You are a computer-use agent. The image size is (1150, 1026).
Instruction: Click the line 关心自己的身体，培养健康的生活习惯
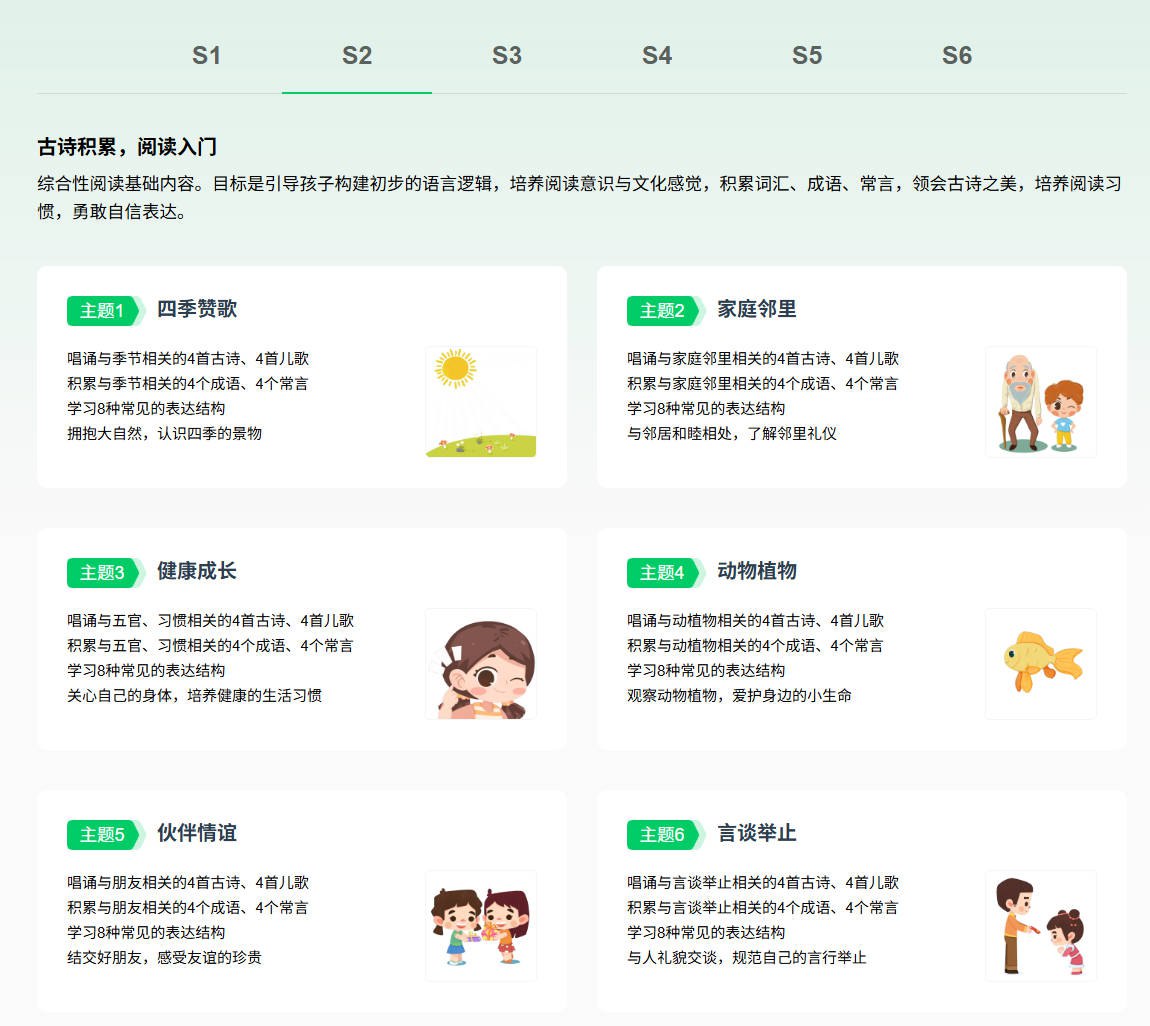(x=194, y=695)
